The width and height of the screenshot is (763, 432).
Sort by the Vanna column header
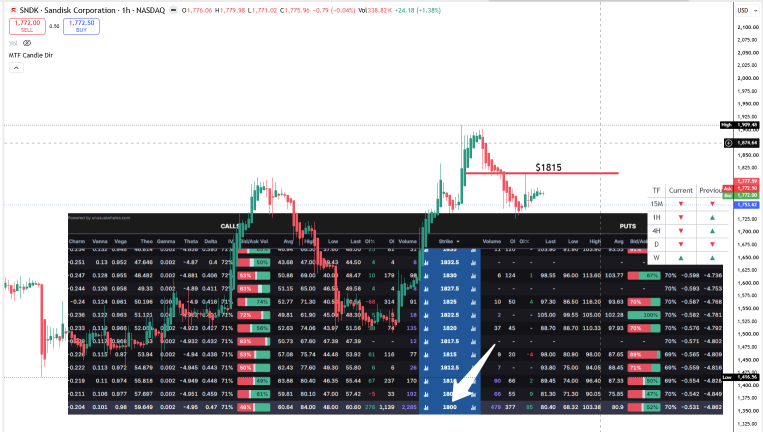[100, 241]
